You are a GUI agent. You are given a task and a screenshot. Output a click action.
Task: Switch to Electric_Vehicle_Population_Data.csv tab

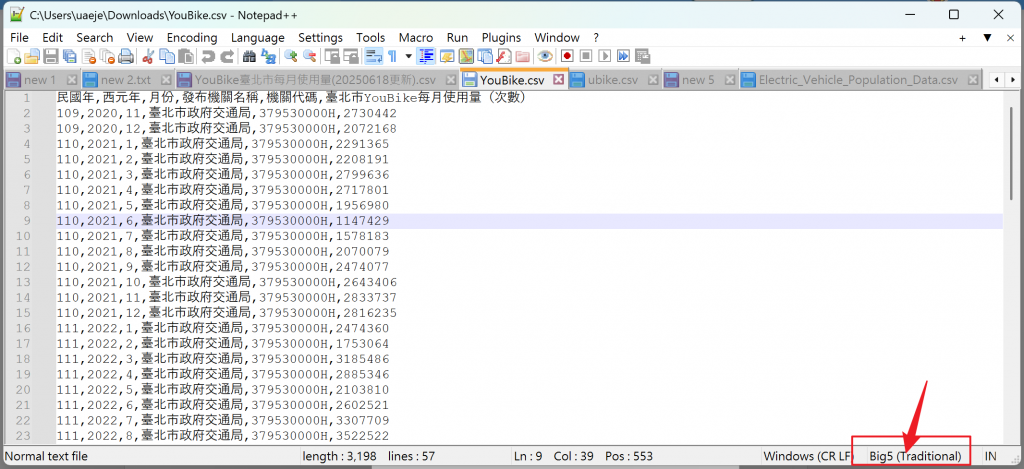(858, 80)
